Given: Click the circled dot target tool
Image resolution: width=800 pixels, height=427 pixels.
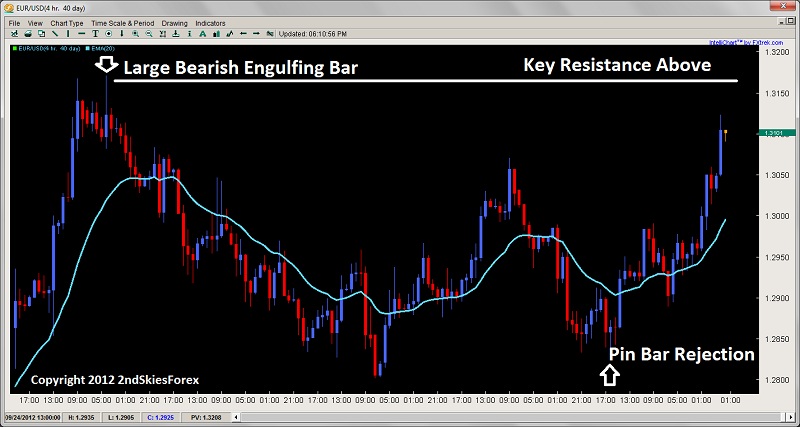Looking at the screenshot, I should click(x=109, y=34).
